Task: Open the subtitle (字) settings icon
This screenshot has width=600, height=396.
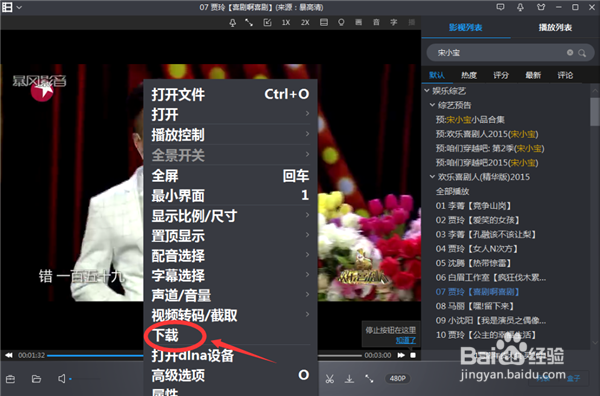Action: [x=394, y=23]
